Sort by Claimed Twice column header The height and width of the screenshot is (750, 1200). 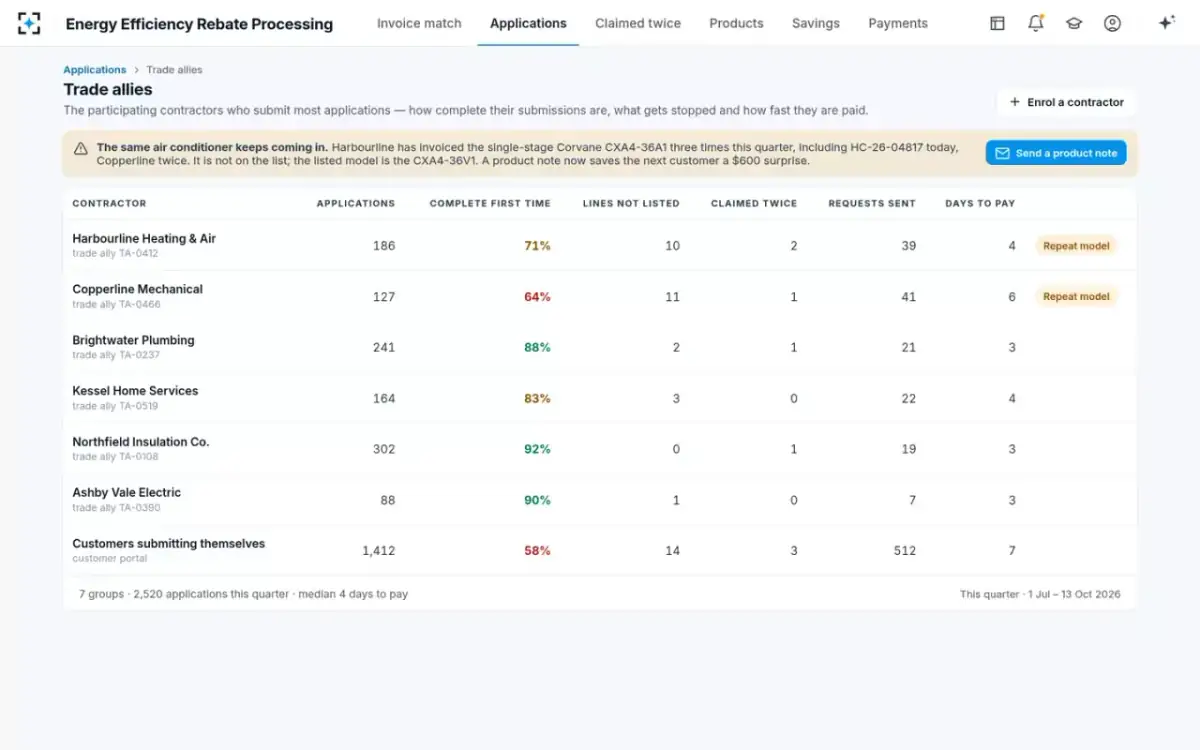(x=754, y=204)
